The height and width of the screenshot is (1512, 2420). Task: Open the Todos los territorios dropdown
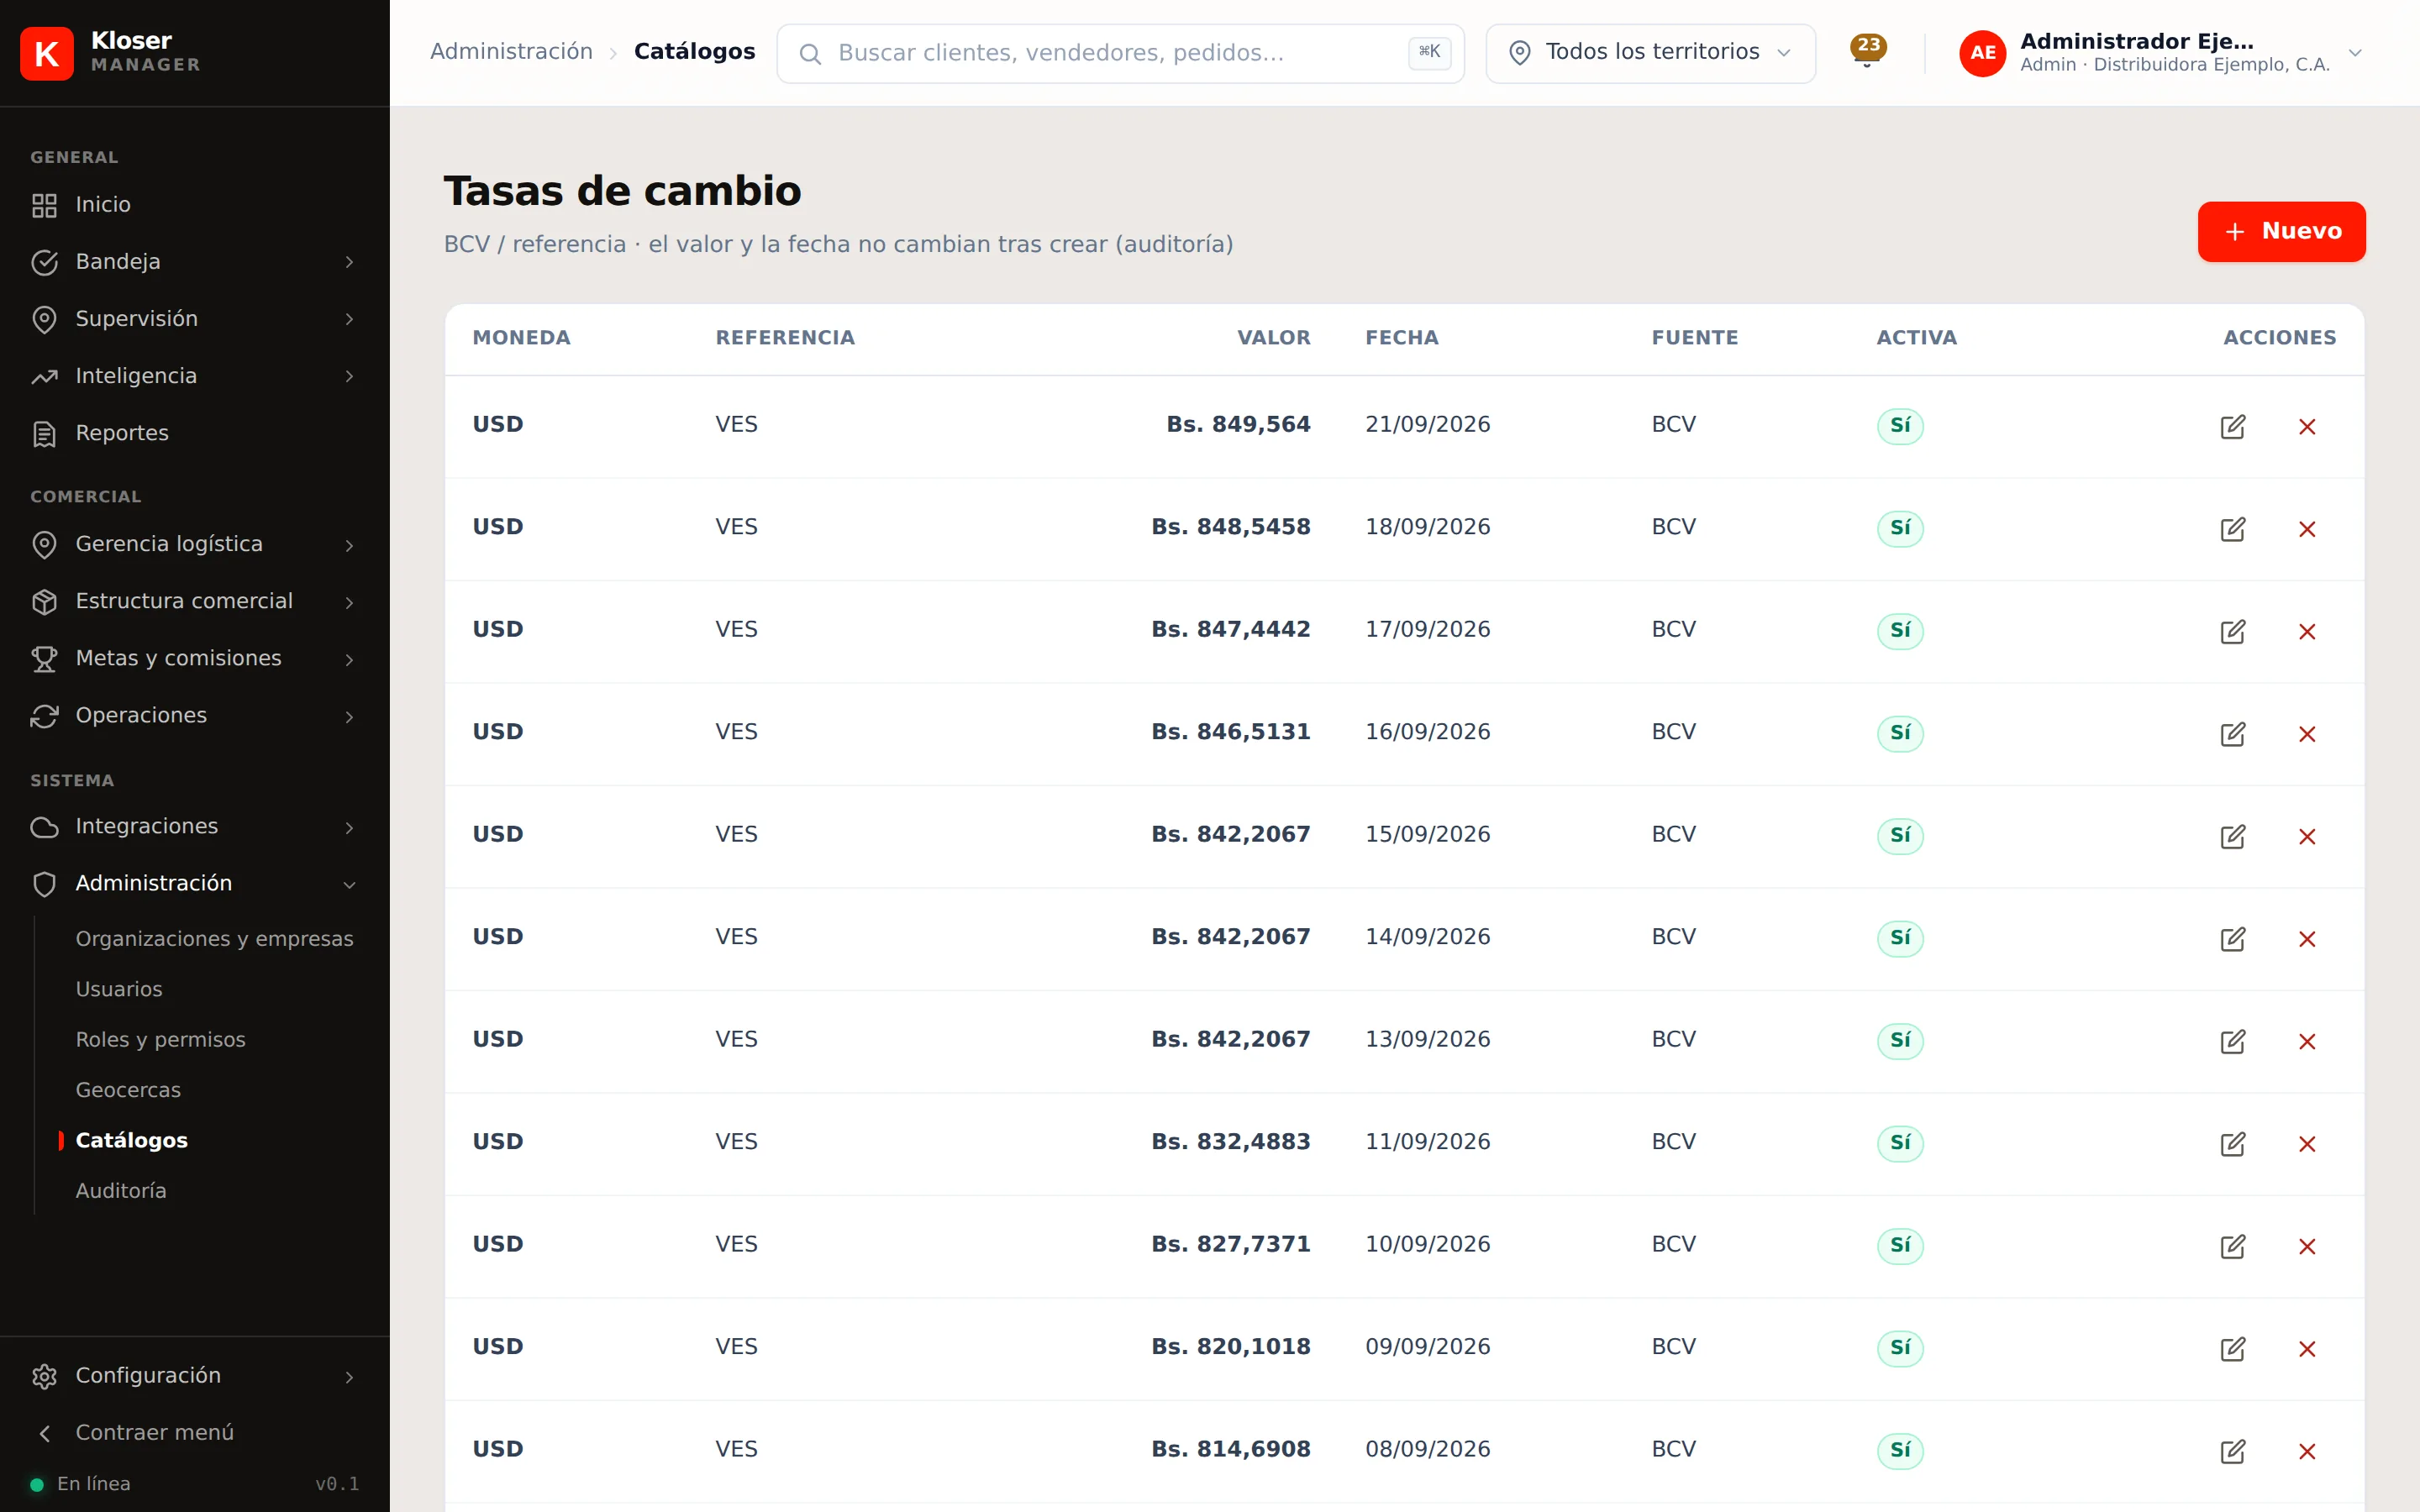coord(1650,53)
